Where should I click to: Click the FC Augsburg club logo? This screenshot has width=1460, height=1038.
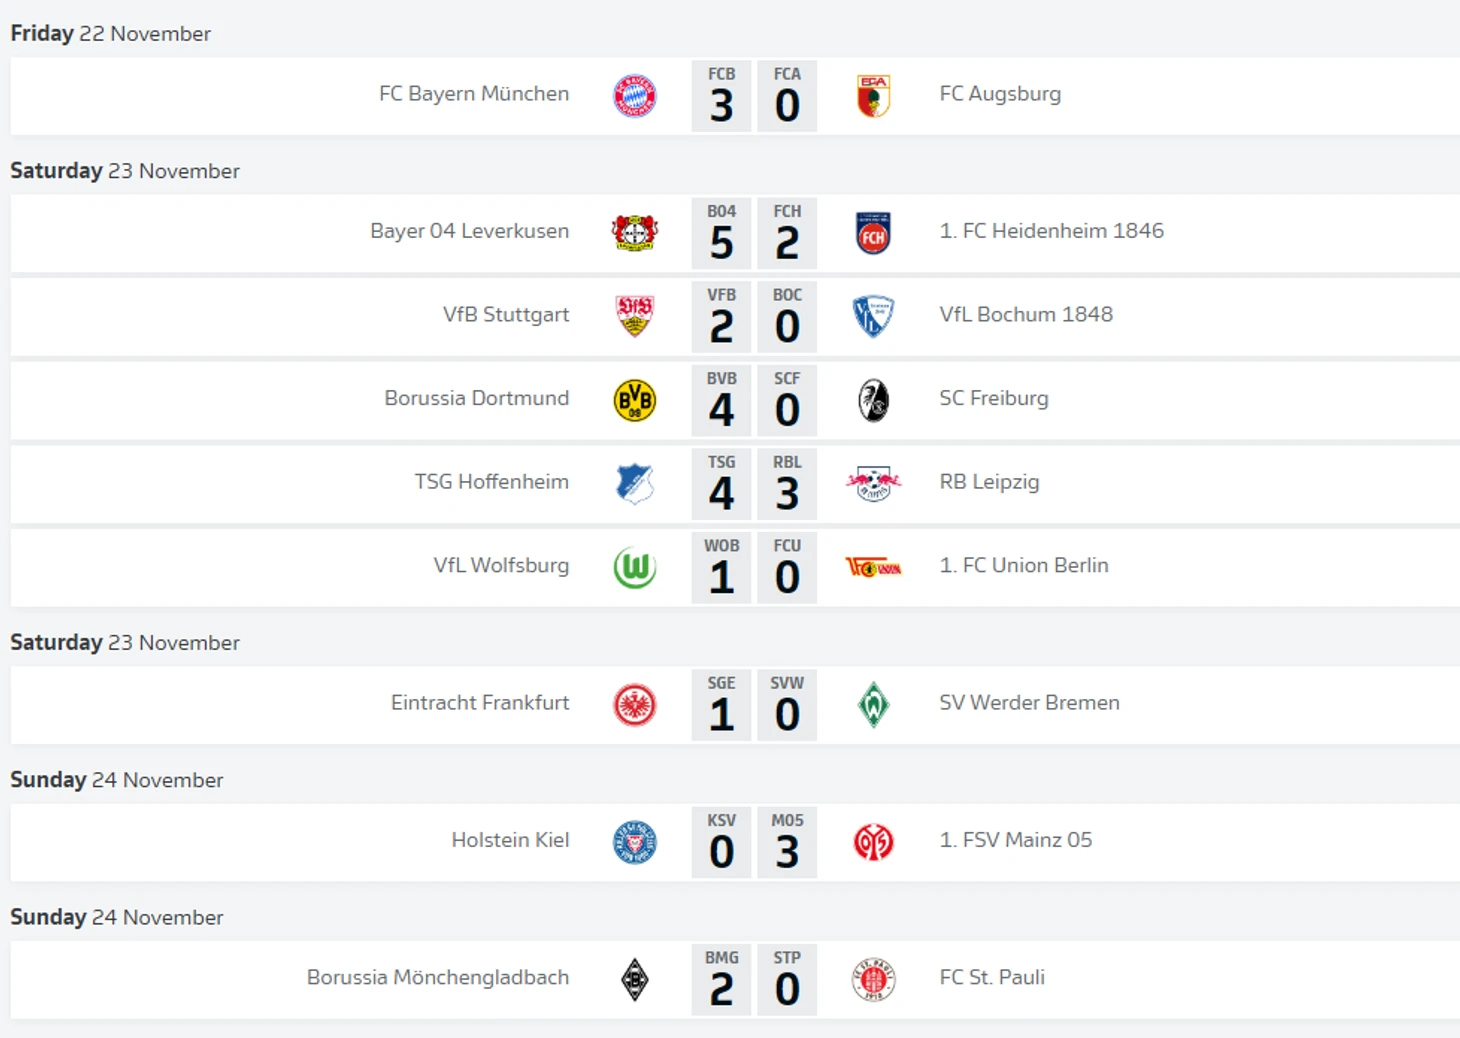pos(873,96)
